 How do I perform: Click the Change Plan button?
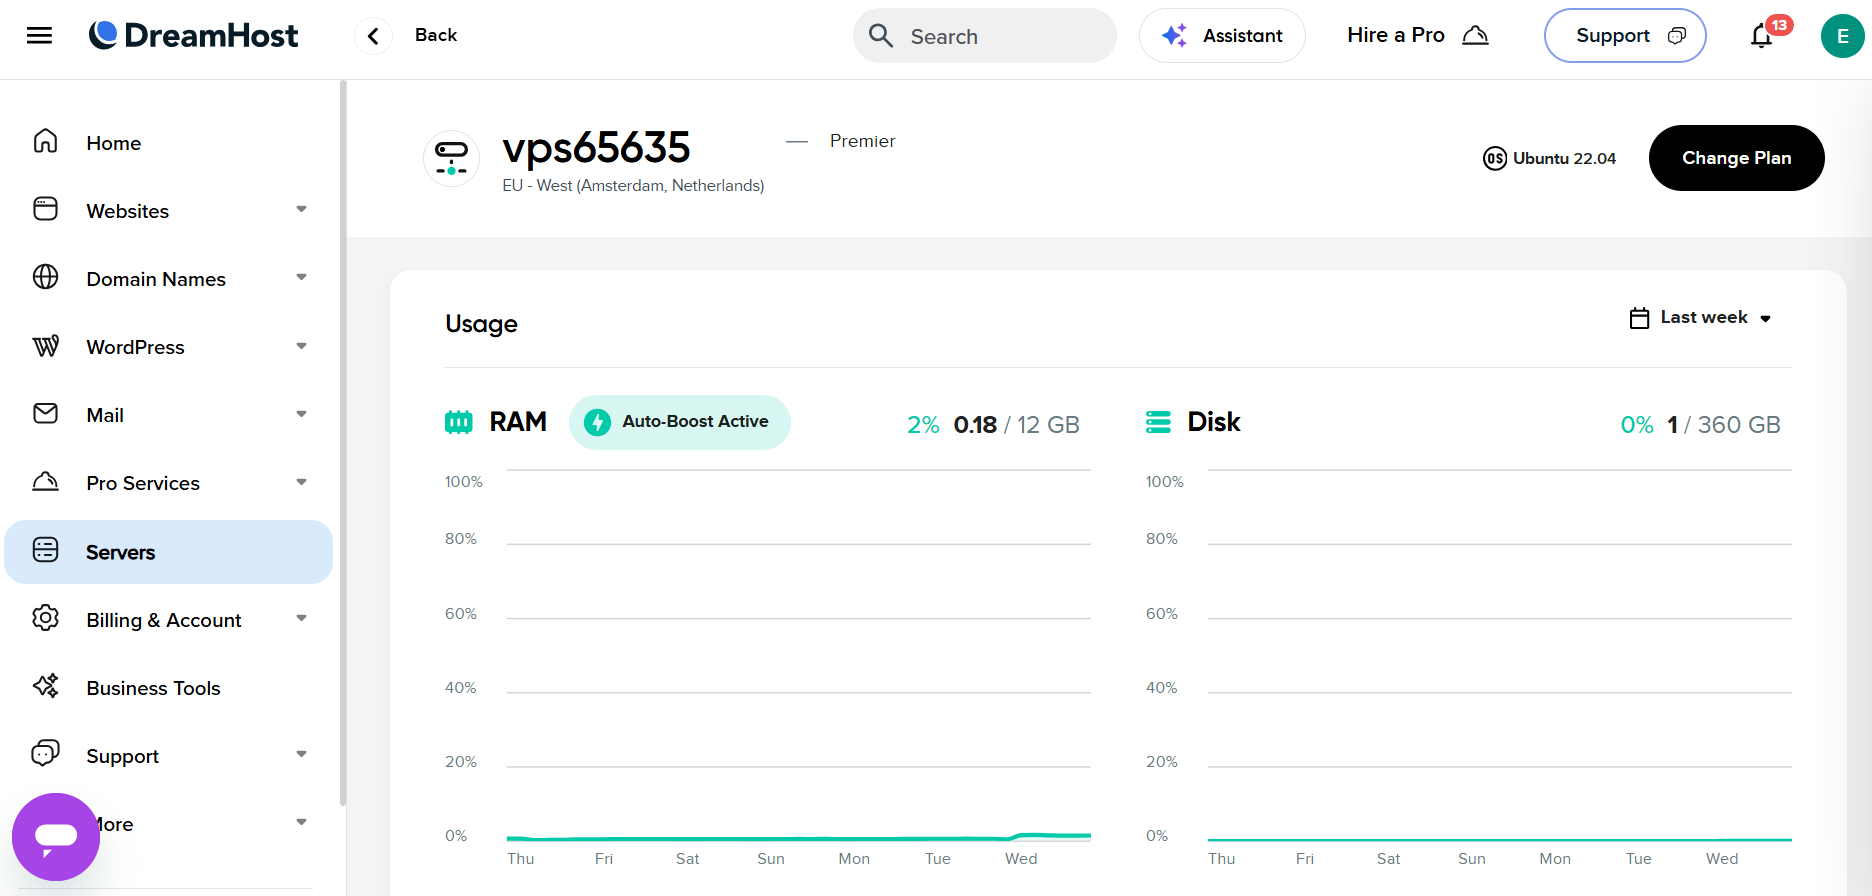(1736, 158)
